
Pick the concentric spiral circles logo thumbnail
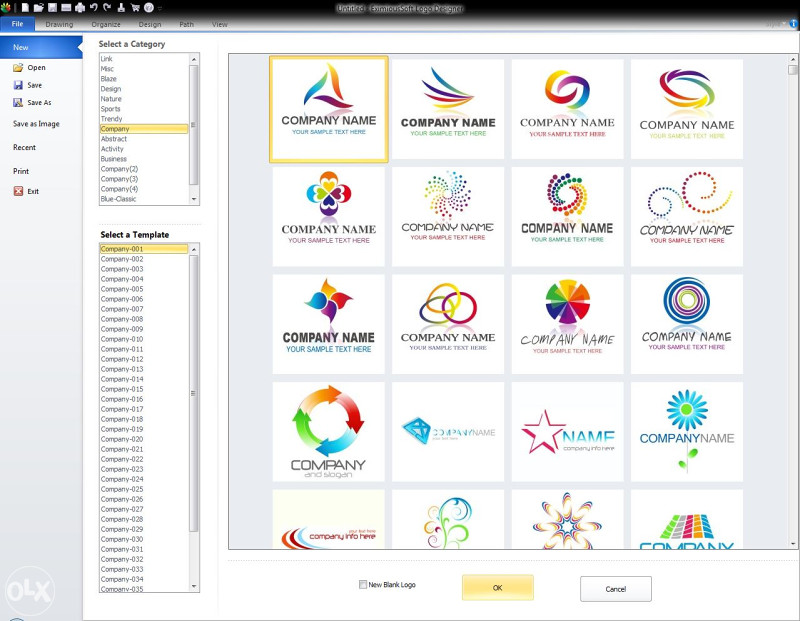[x=687, y=324]
